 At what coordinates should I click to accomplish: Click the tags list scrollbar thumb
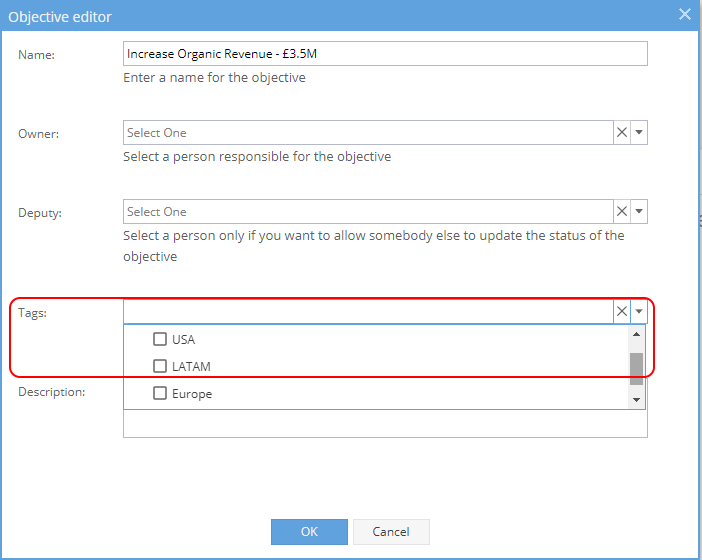tap(636, 369)
